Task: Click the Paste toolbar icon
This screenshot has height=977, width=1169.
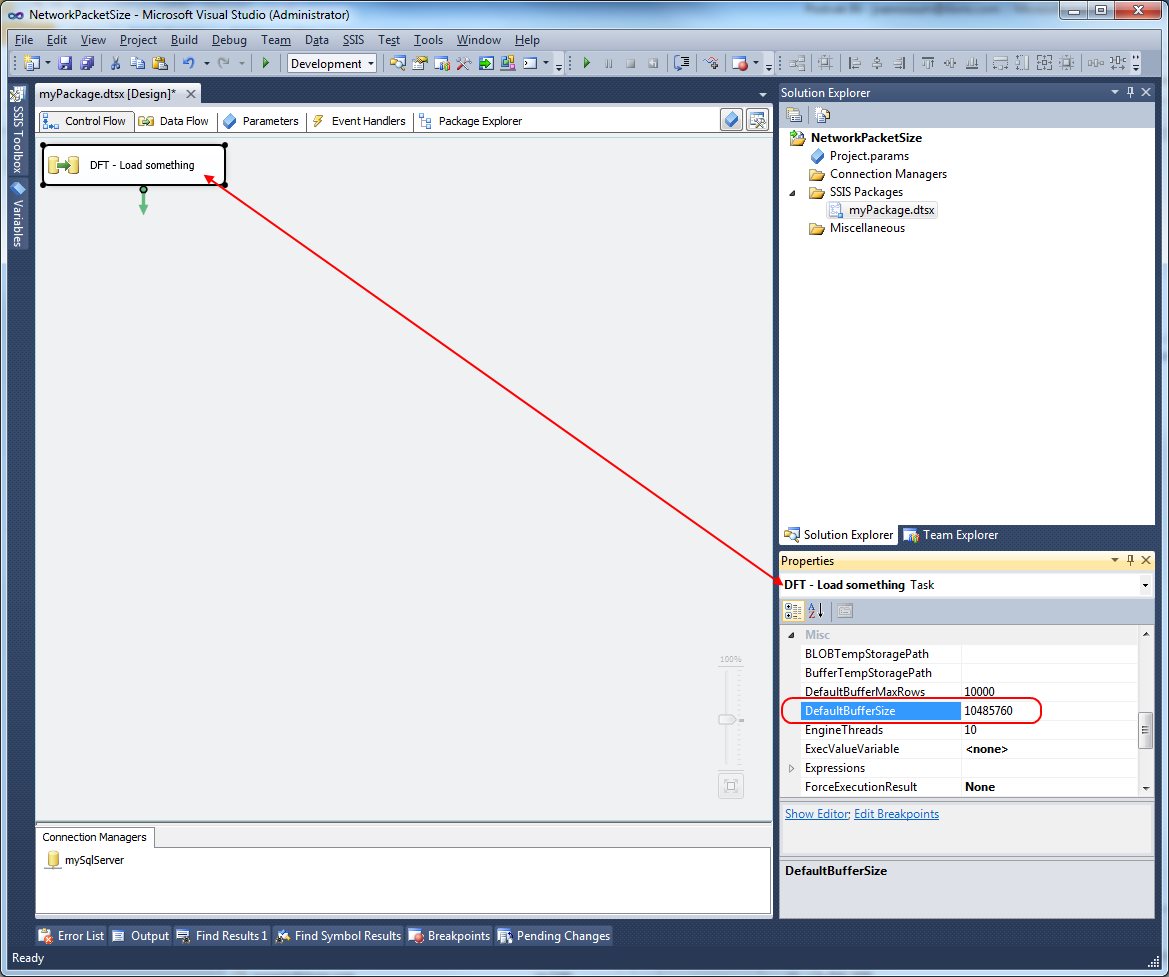Action: [x=160, y=62]
